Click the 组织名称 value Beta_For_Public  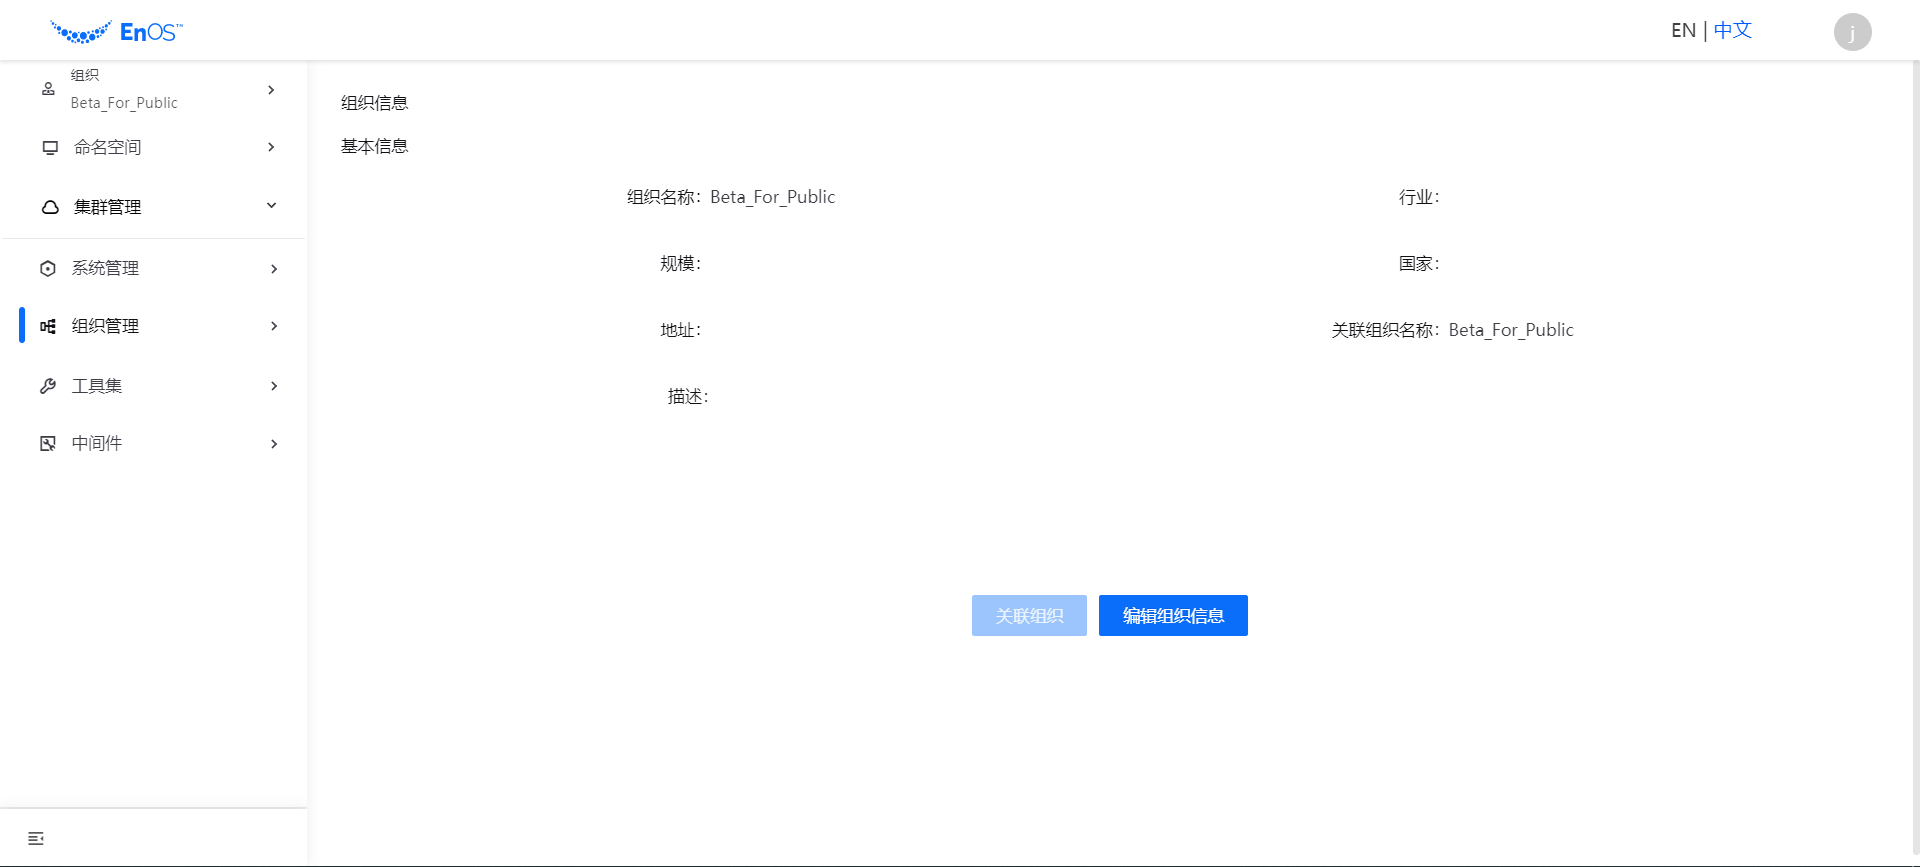772,197
